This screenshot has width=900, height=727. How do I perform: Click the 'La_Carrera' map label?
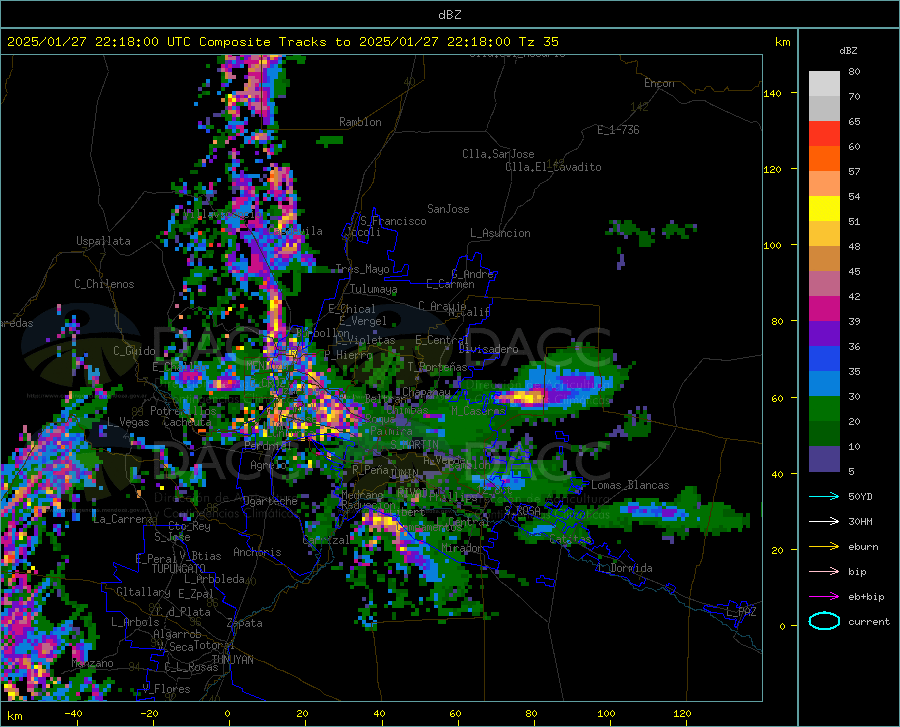tap(123, 519)
